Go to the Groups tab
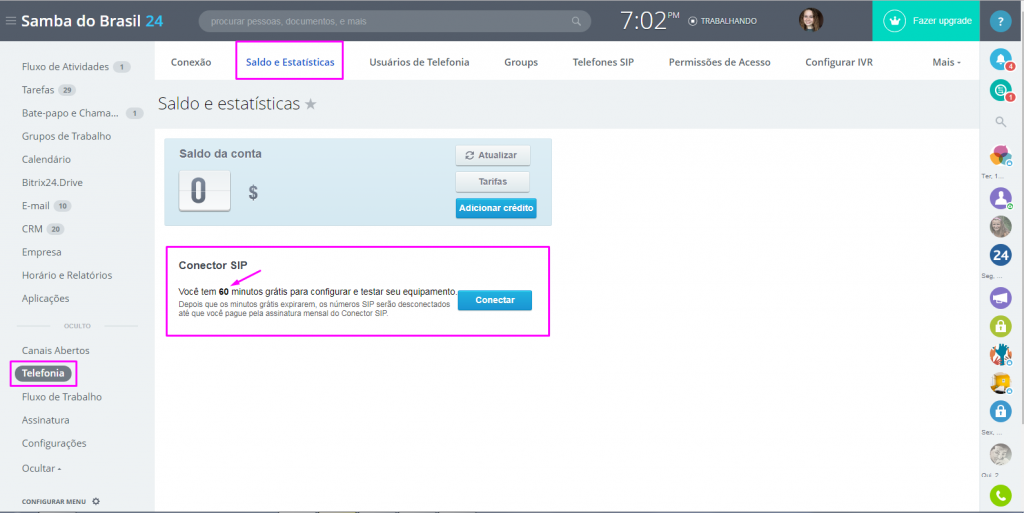This screenshot has width=1024, height=513. (520, 62)
